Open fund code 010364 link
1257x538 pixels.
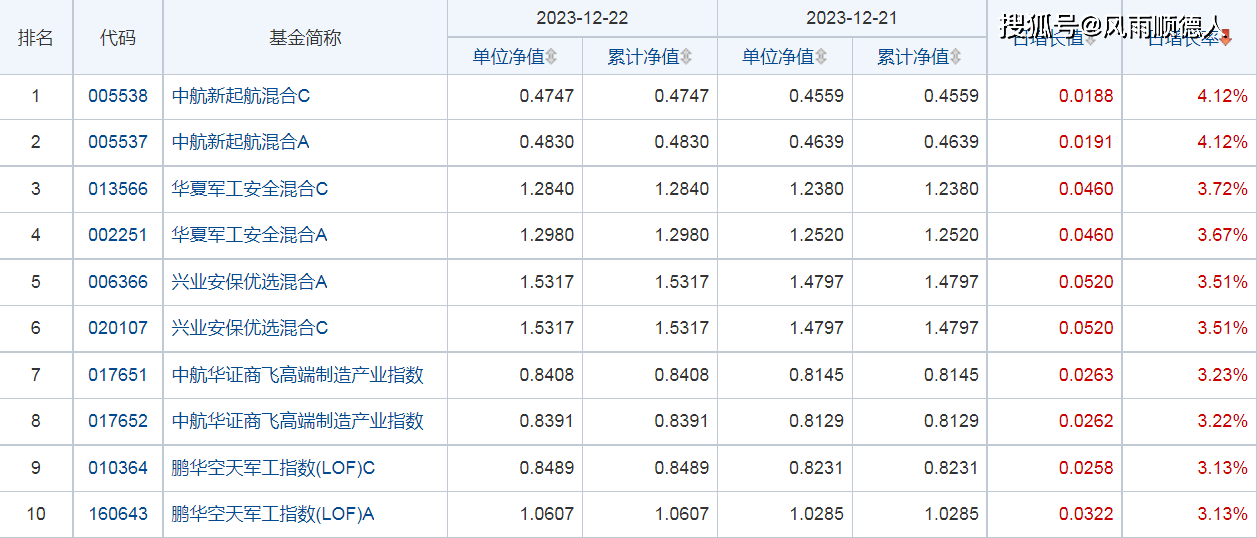pos(118,468)
